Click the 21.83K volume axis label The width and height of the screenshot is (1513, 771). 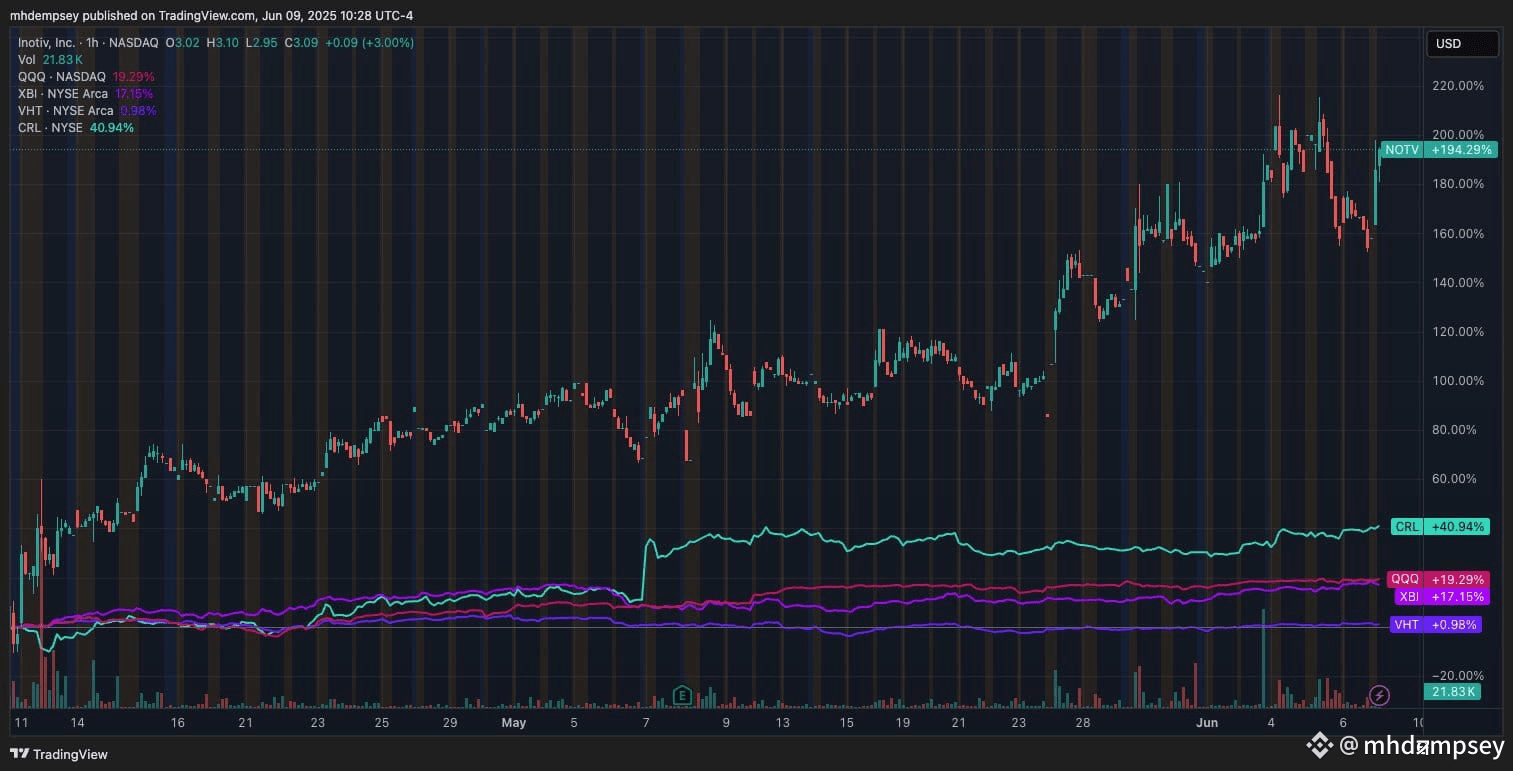(x=1451, y=692)
